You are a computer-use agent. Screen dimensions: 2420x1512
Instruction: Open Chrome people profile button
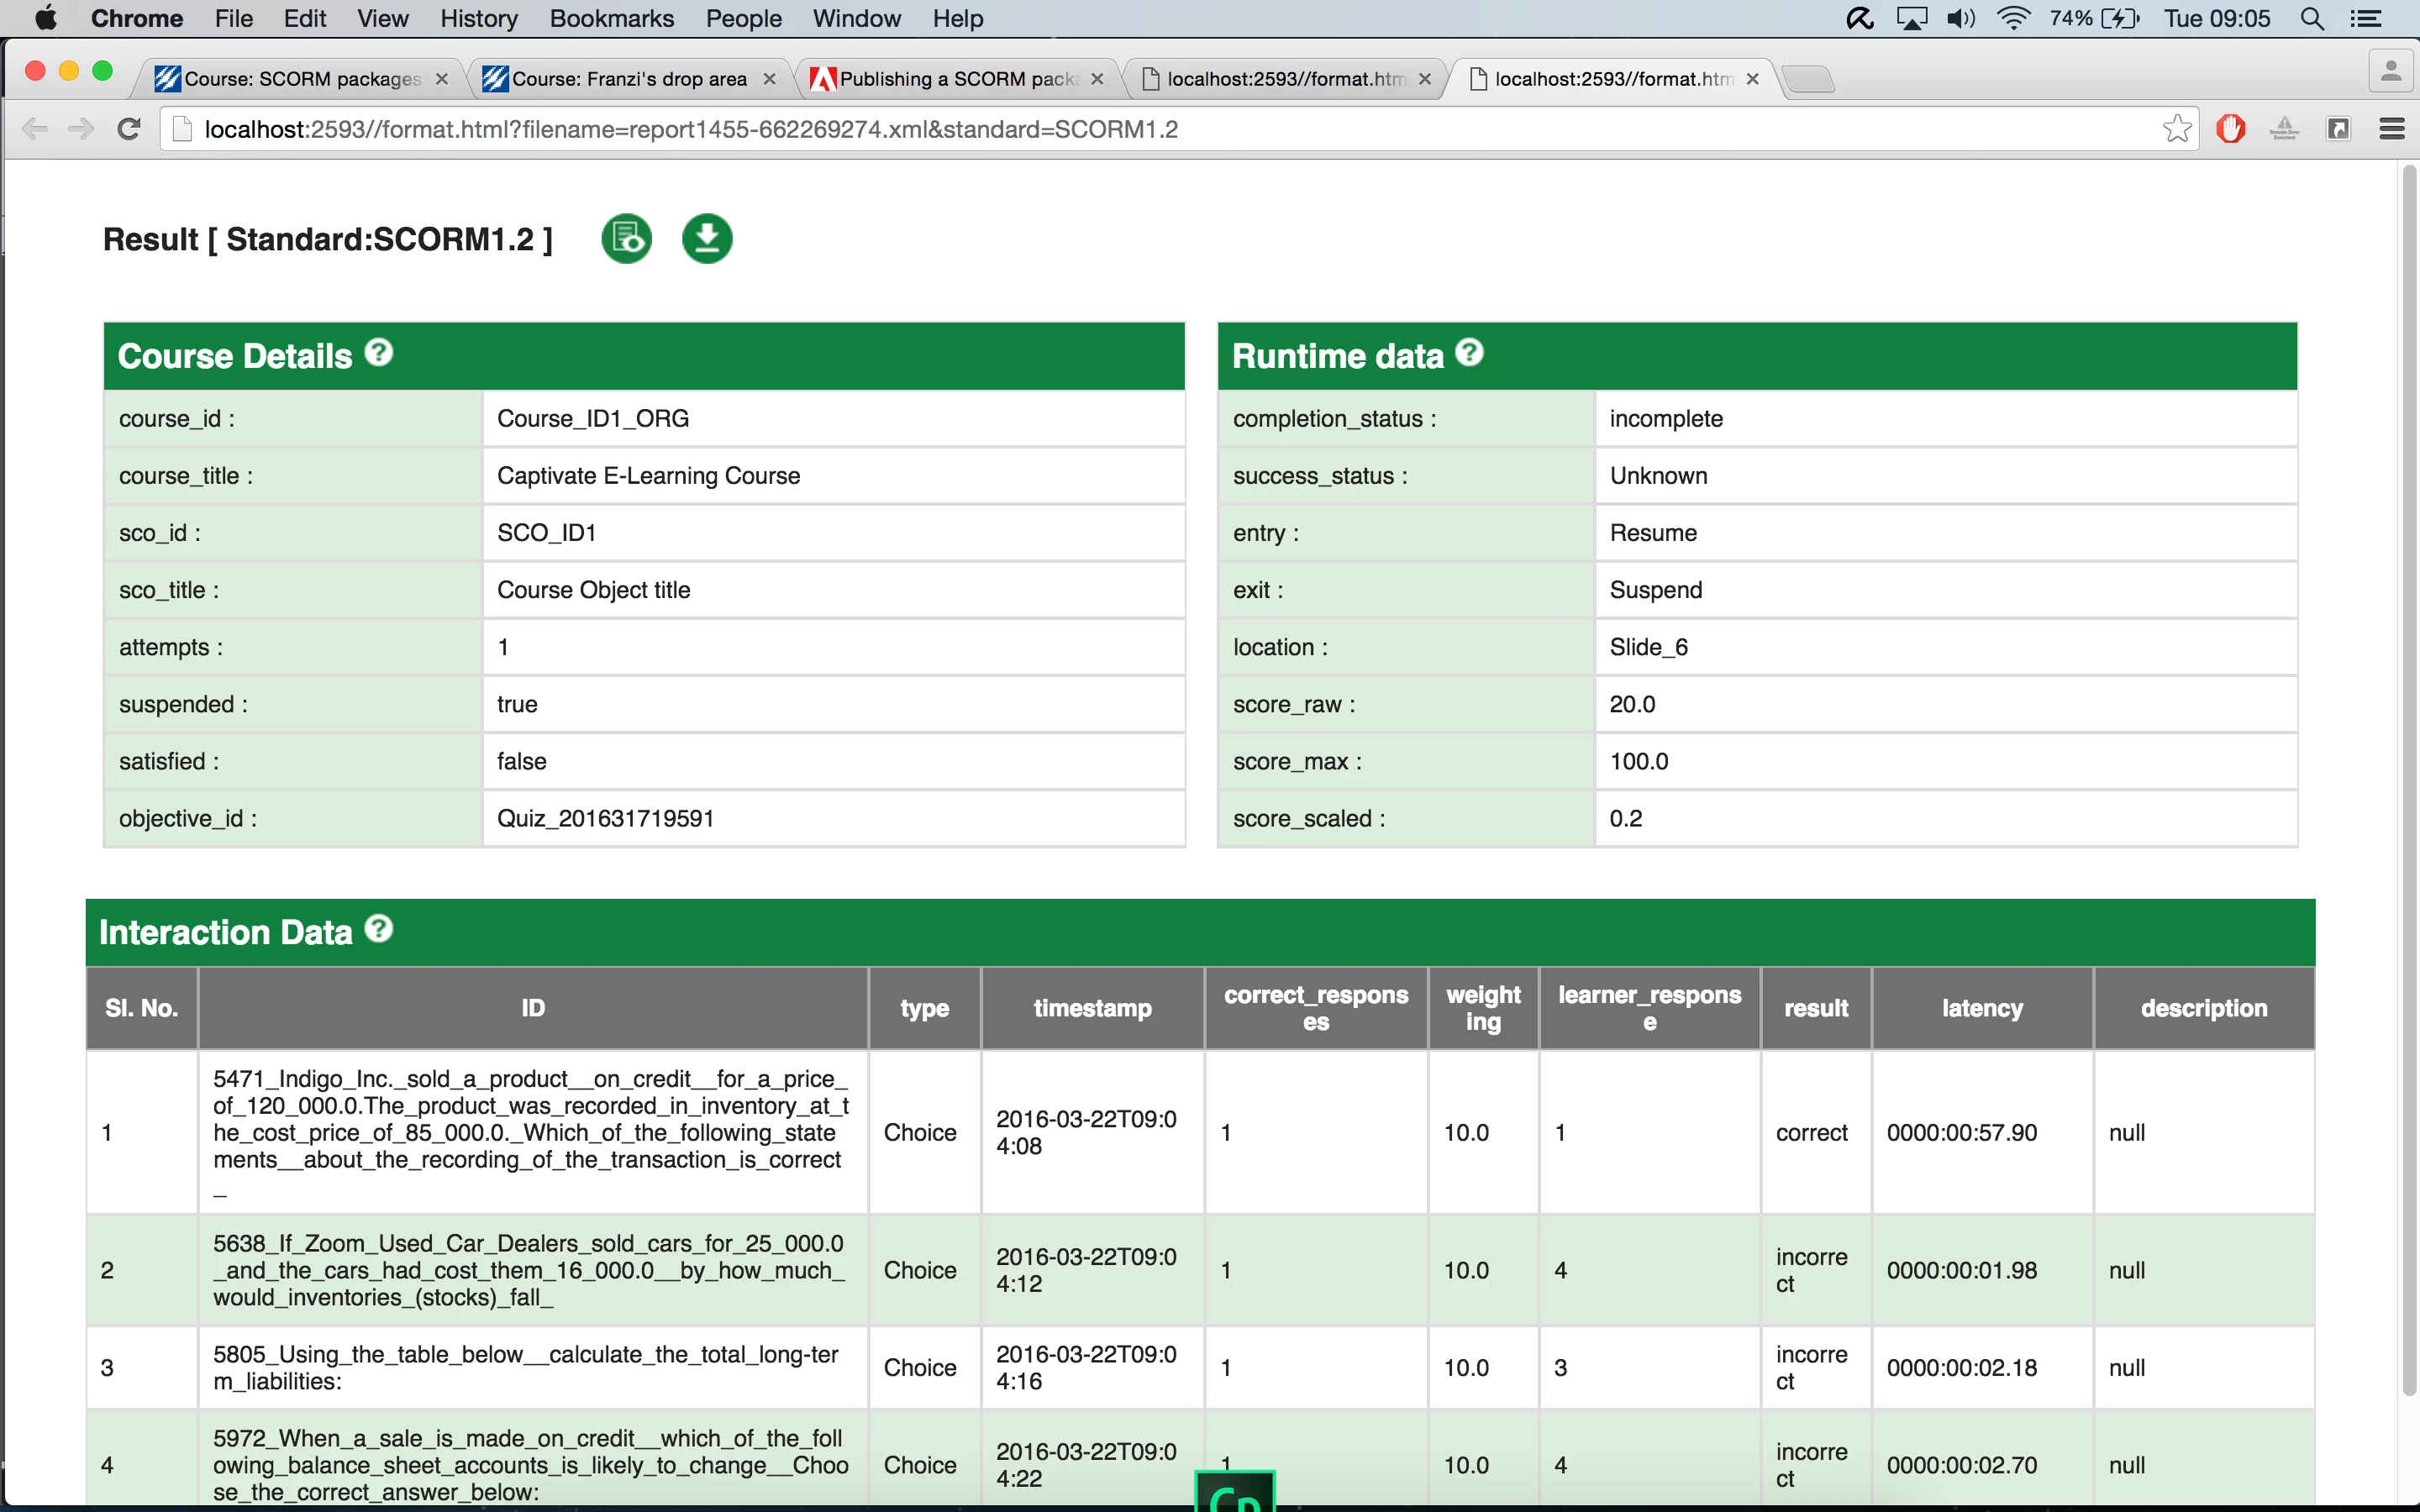[2391, 72]
